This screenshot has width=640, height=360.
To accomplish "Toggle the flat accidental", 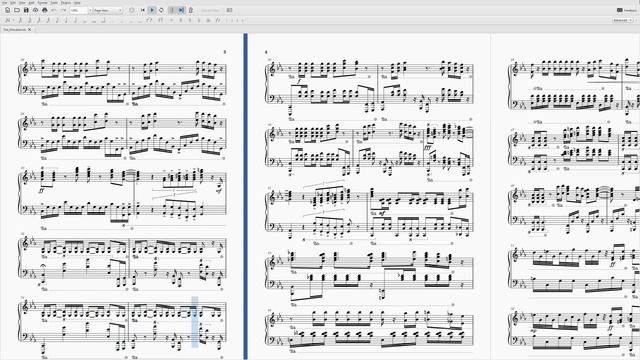I will (199, 20).
